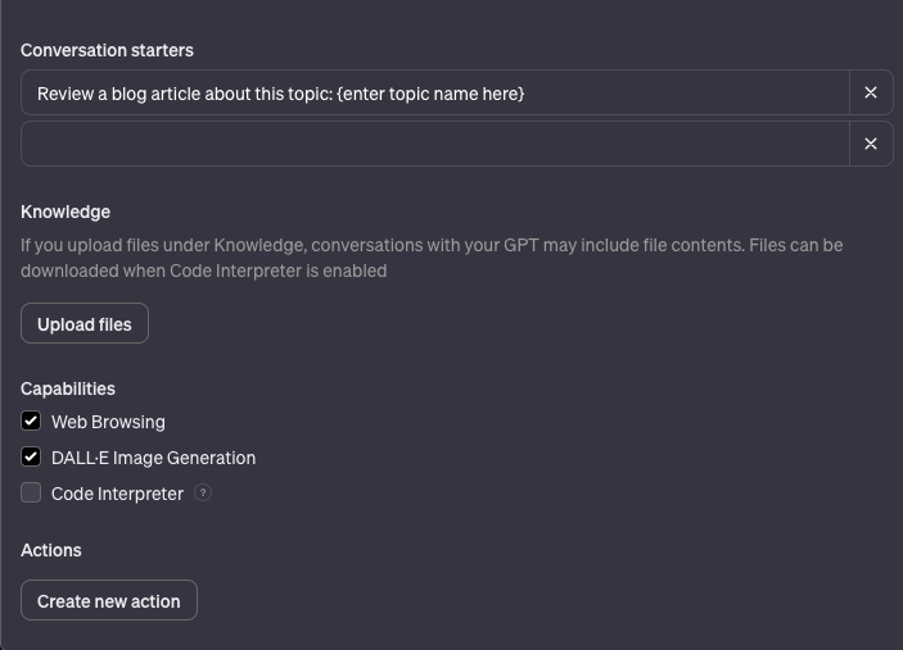The height and width of the screenshot is (650, 904).
Task: Start creating a new action under Actions
Action: [x=108, y=600]
